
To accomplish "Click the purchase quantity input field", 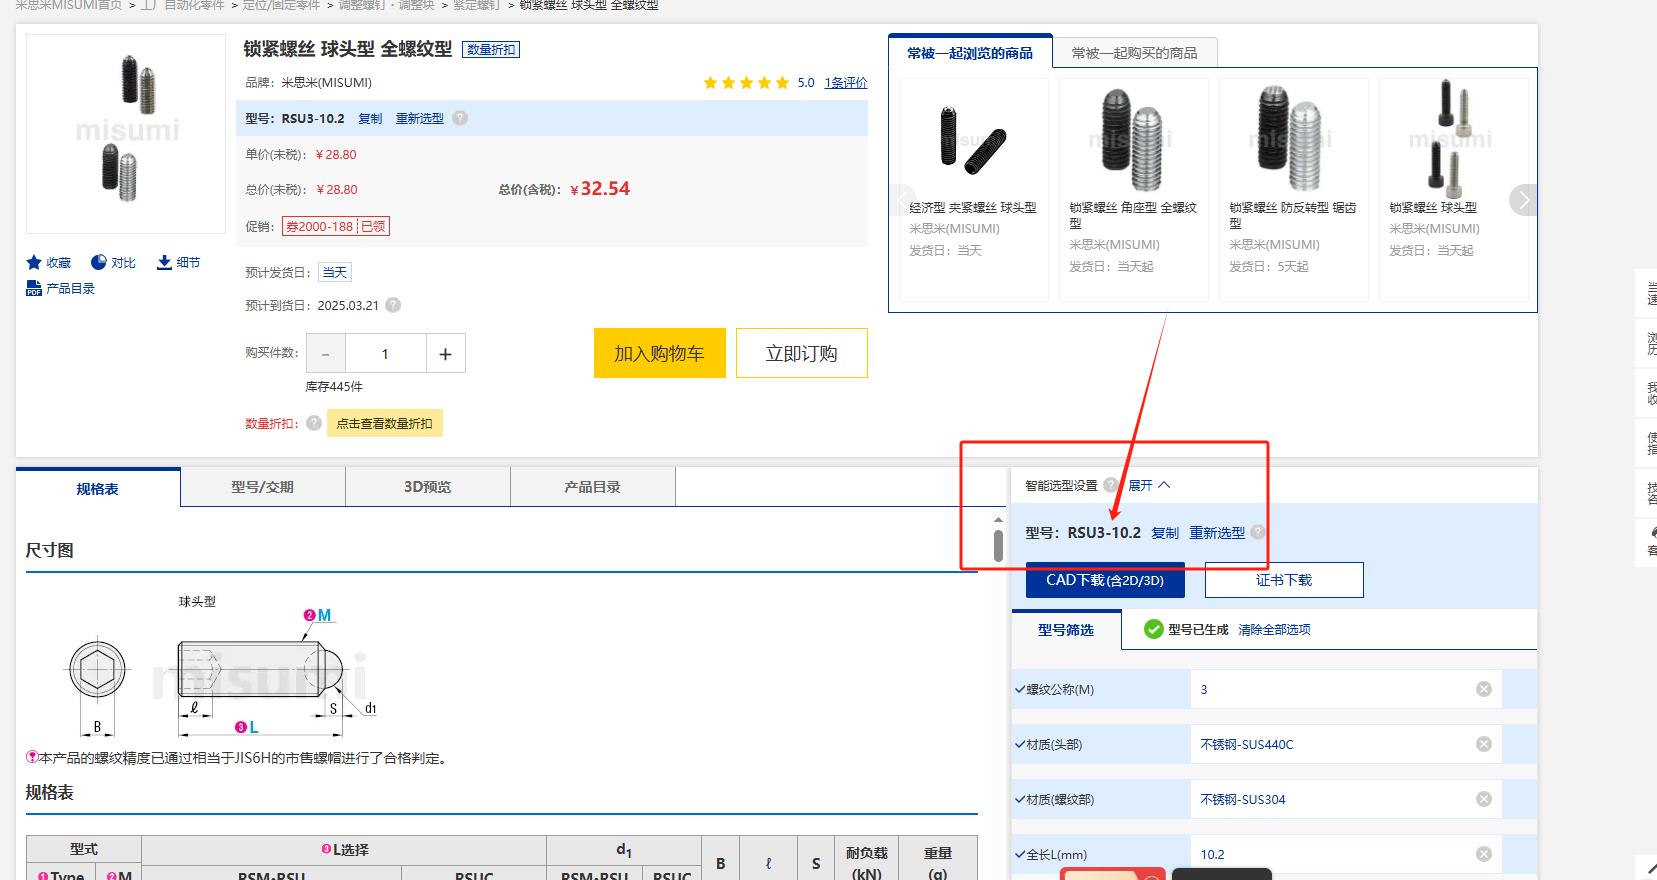I will pos(385,354).
